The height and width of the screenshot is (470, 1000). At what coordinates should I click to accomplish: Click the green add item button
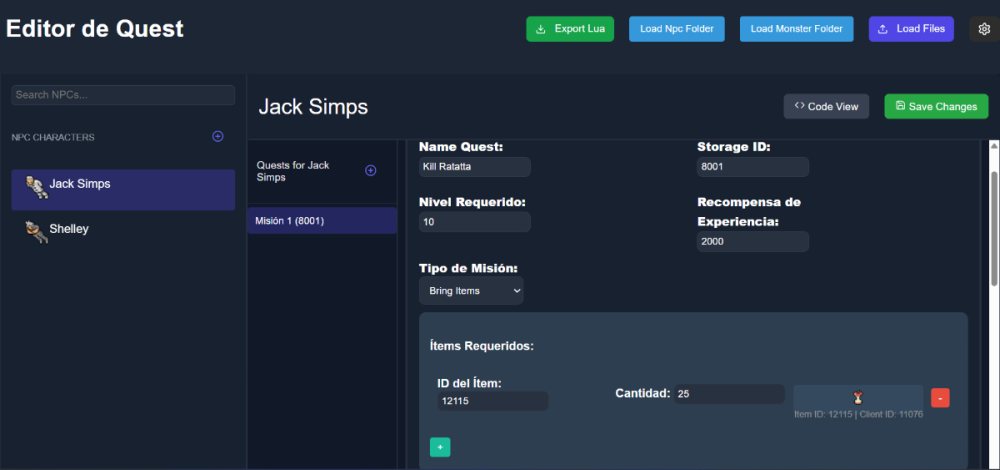coord(439,447)
